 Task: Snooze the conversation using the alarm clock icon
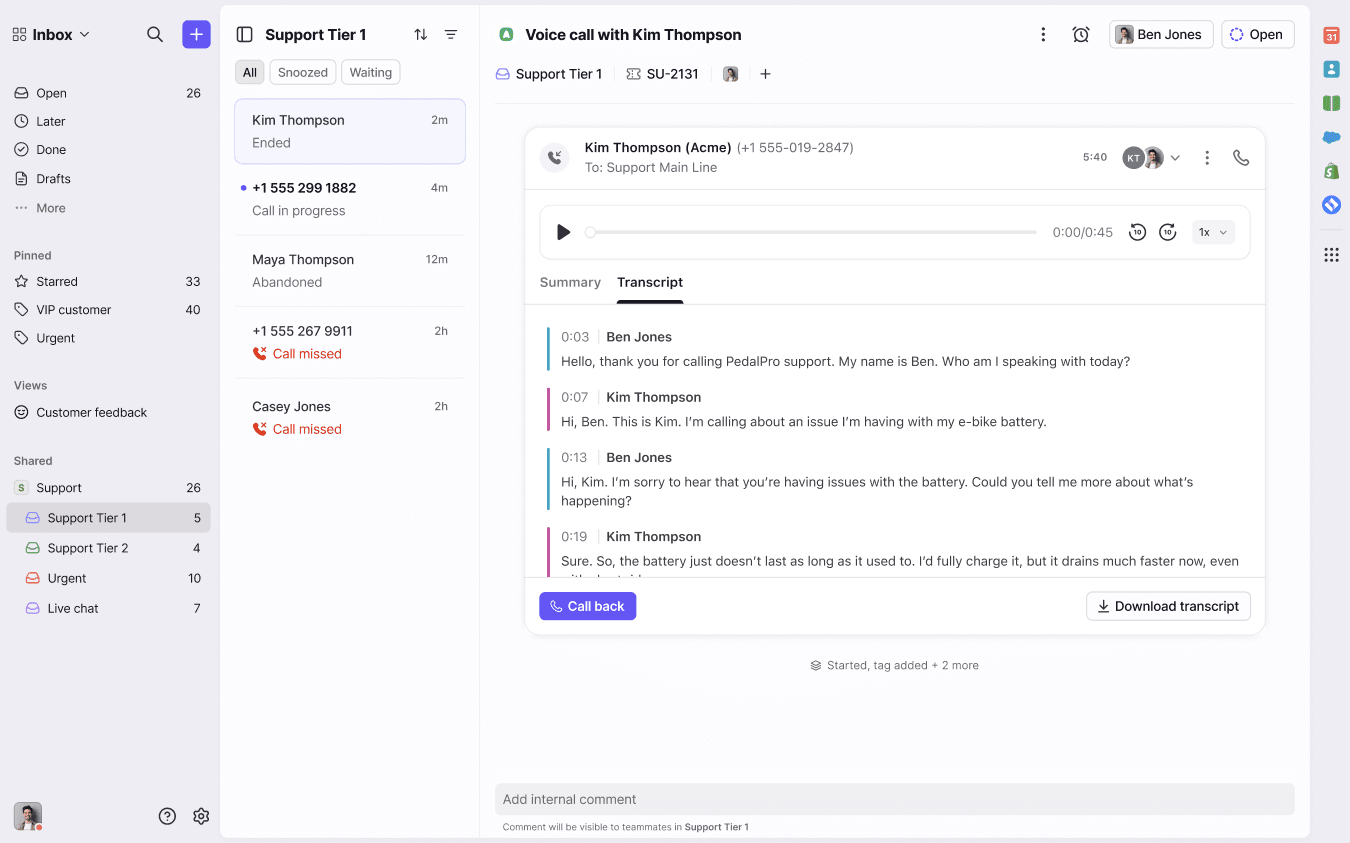coord(1081,33)
